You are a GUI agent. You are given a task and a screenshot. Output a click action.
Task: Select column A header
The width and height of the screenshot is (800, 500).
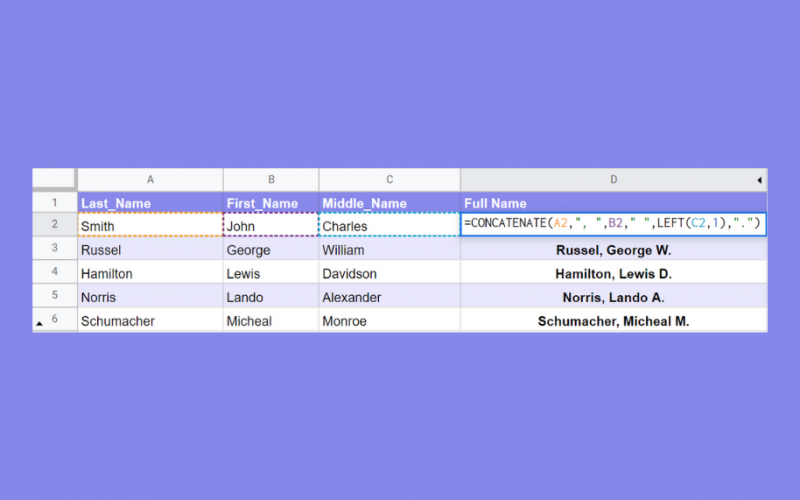point(150,180)
